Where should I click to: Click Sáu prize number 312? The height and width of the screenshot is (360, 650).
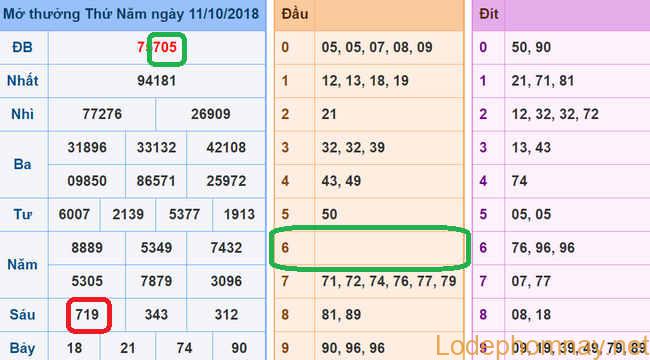tap(226, 314)
